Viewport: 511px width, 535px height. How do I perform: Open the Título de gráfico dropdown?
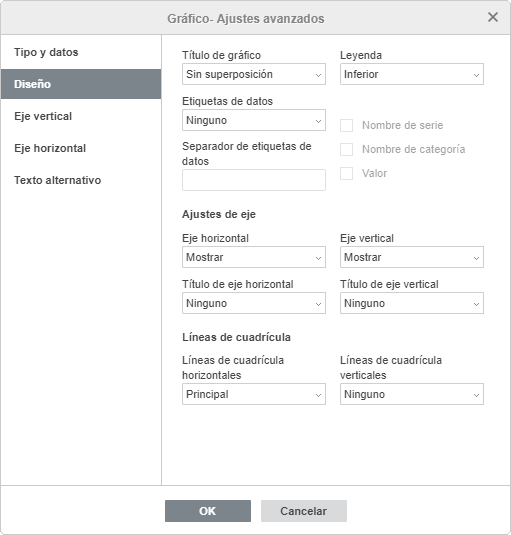click(x=254, y=74)
